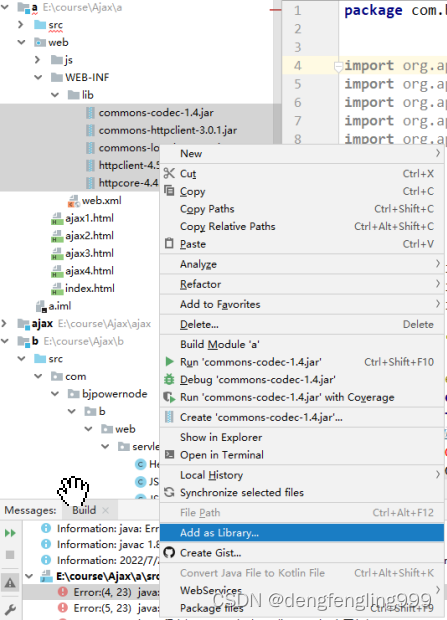Viewport: 447px width, 620px height.
Task: Collapse the E:\course\Ajax\a\src error group
Action: click(30, 576)
